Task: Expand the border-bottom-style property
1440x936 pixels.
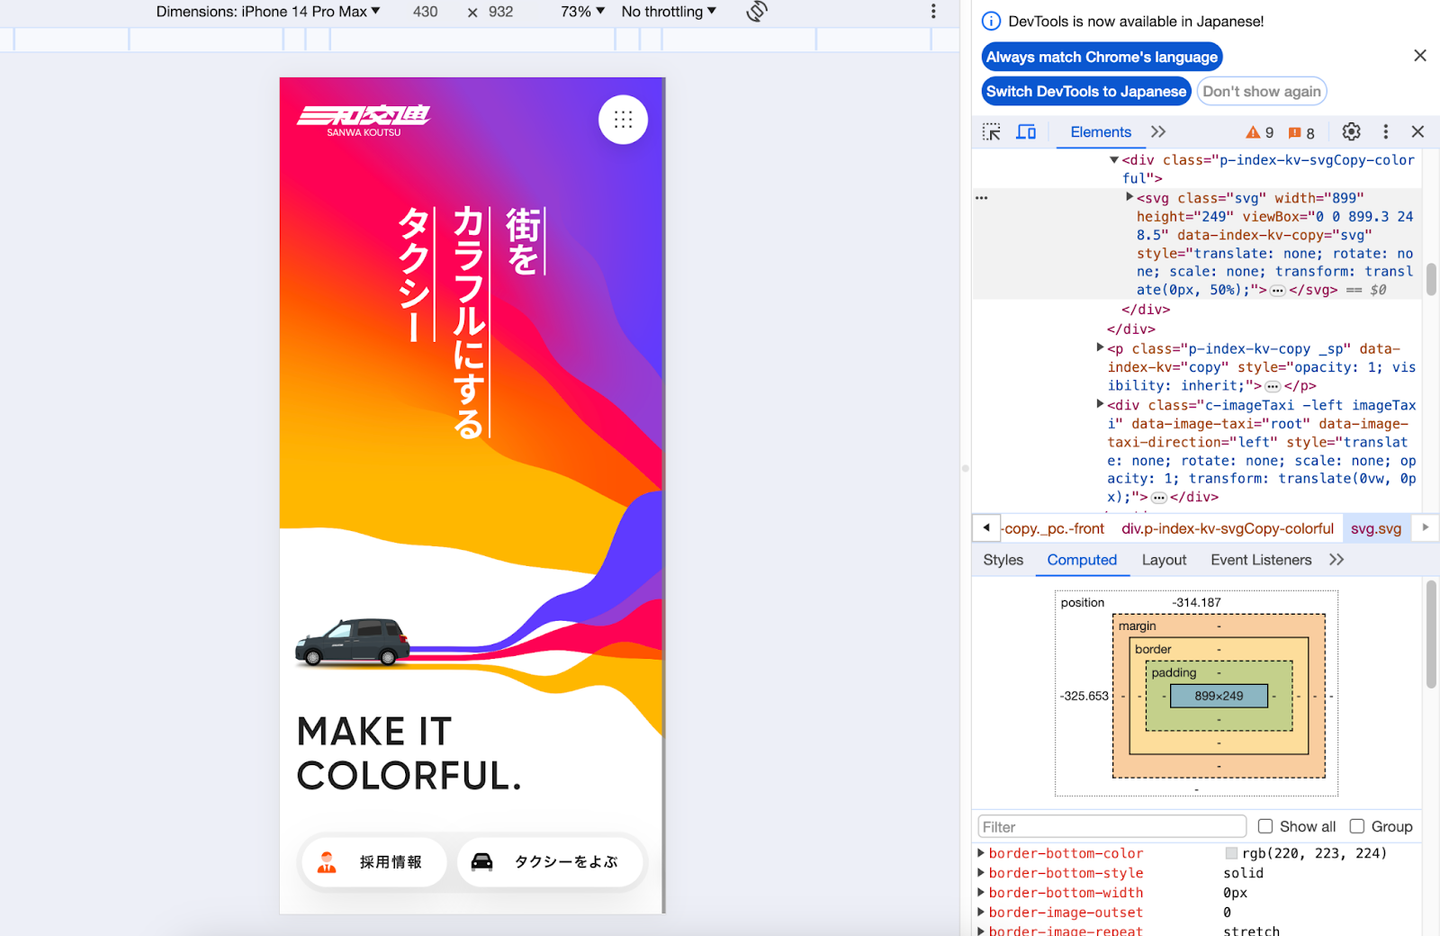Action: tap(981, 873)
